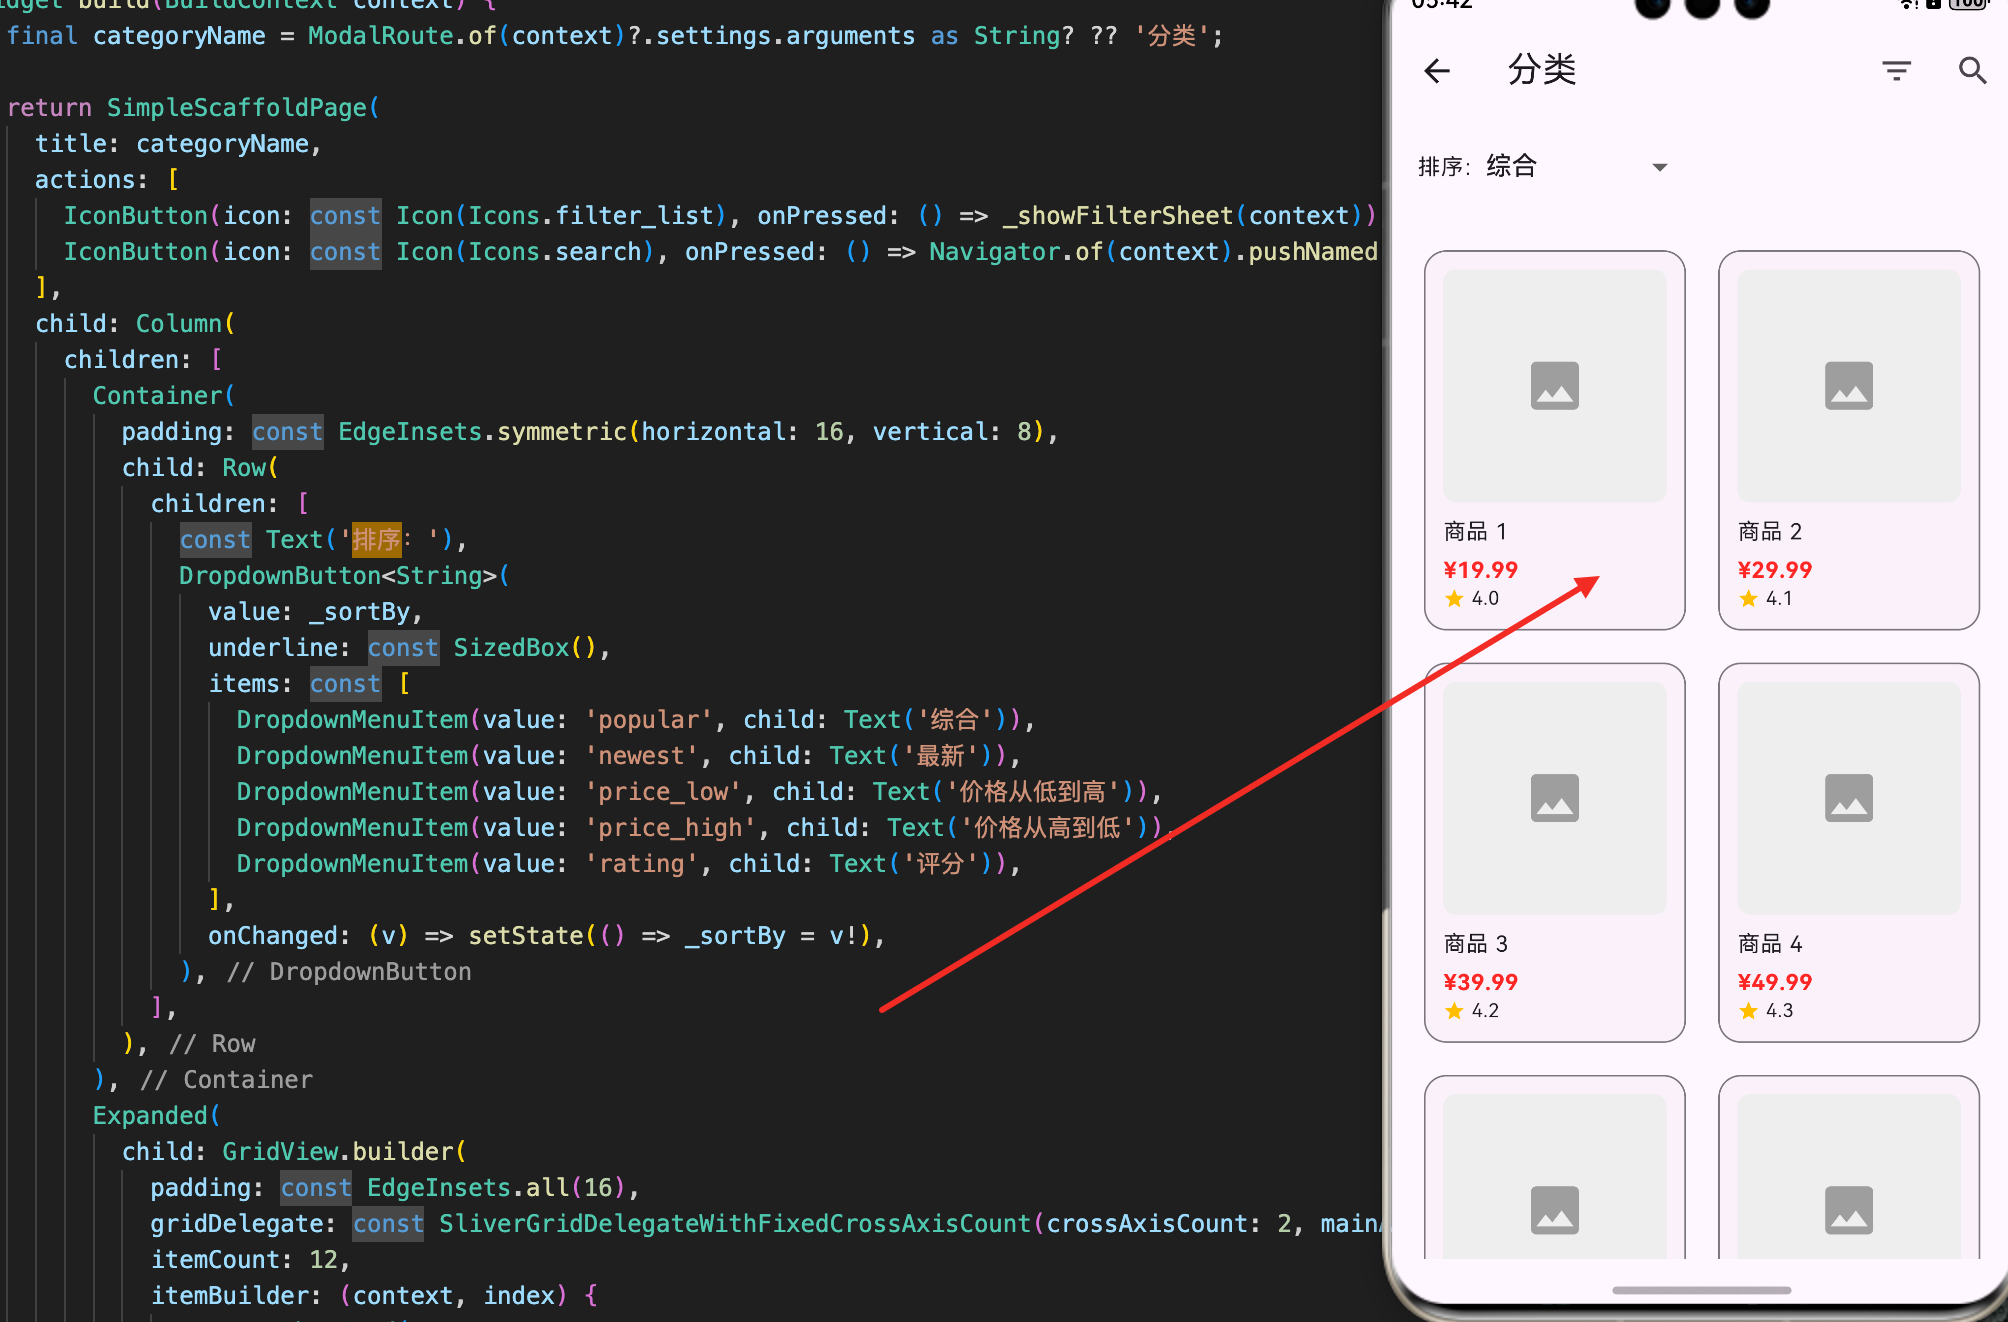Image resolution: width=2008 pixels, height=1322 pixels.
Task: Tap the back arrow in the app bar
Action: pyautogui.click(x=1437, y=70)
